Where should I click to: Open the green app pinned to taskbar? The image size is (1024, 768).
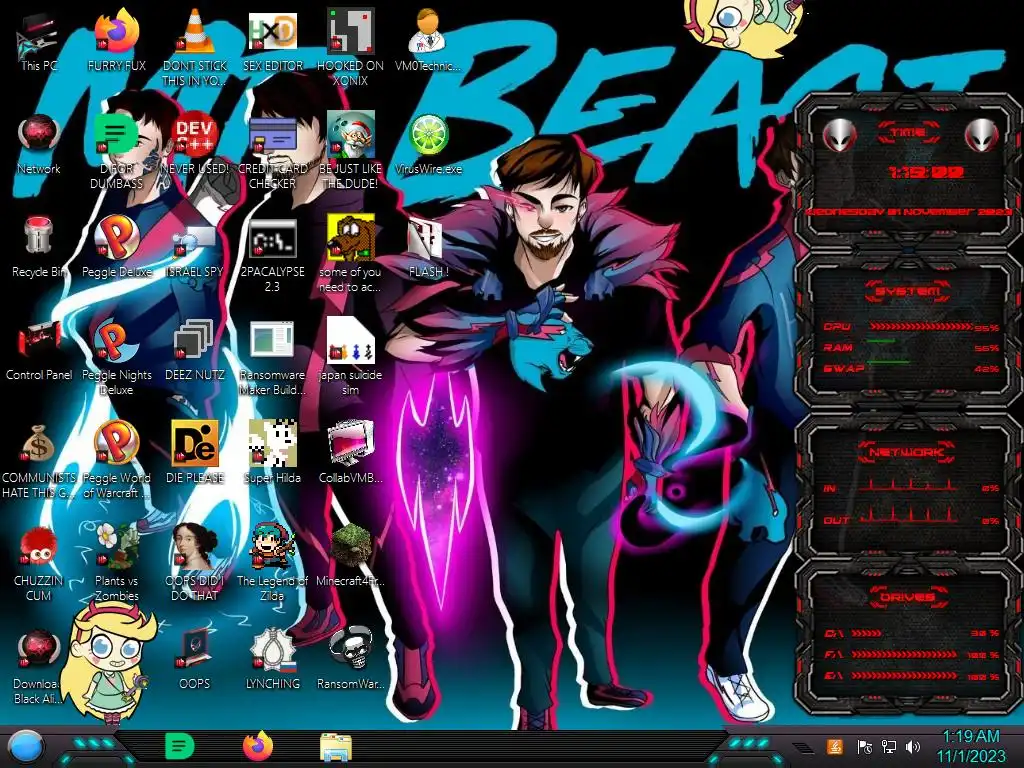(180, 746)
